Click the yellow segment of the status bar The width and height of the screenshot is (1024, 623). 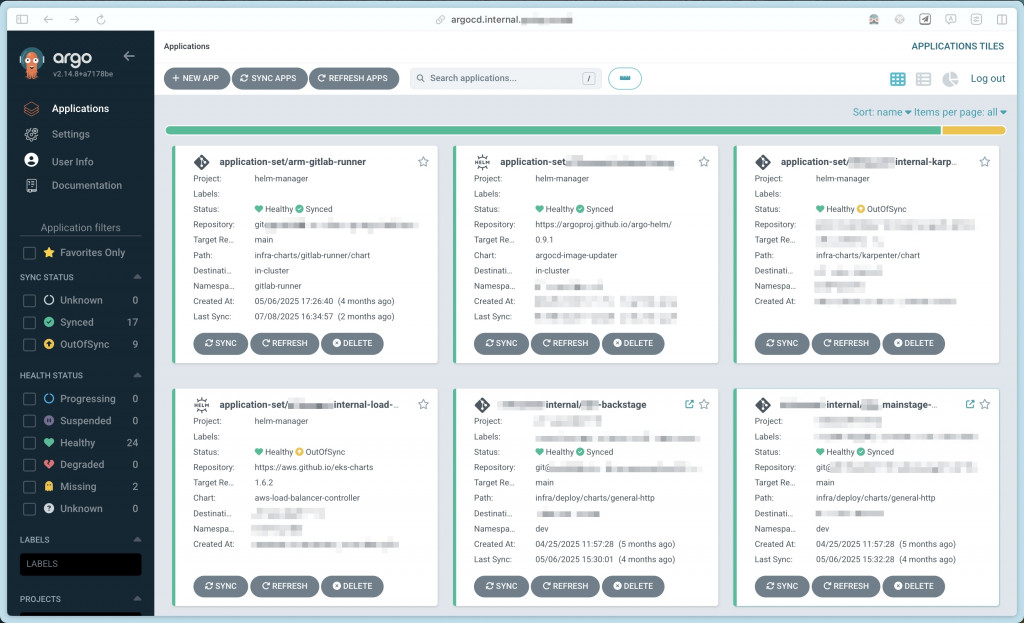click(x=973, y=131)
